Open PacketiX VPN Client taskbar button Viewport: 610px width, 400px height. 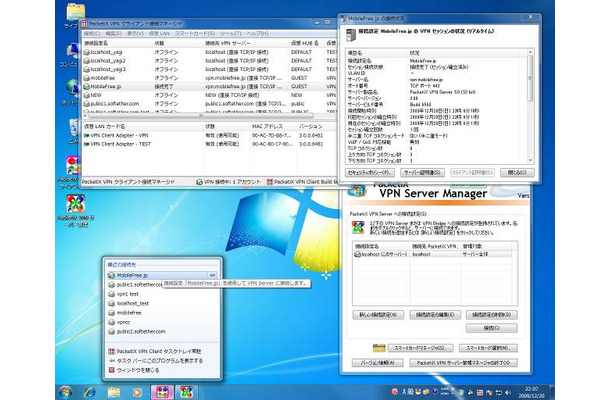(162, 392)
